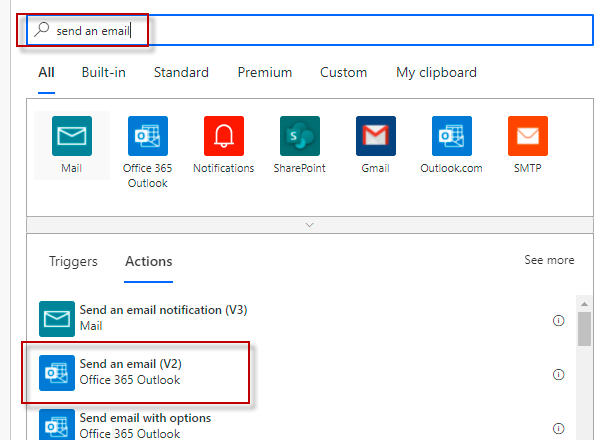The width and height of the screenshot is (603, 440).
Task: Click the search magnifier icon
Action: click(42, 30)
